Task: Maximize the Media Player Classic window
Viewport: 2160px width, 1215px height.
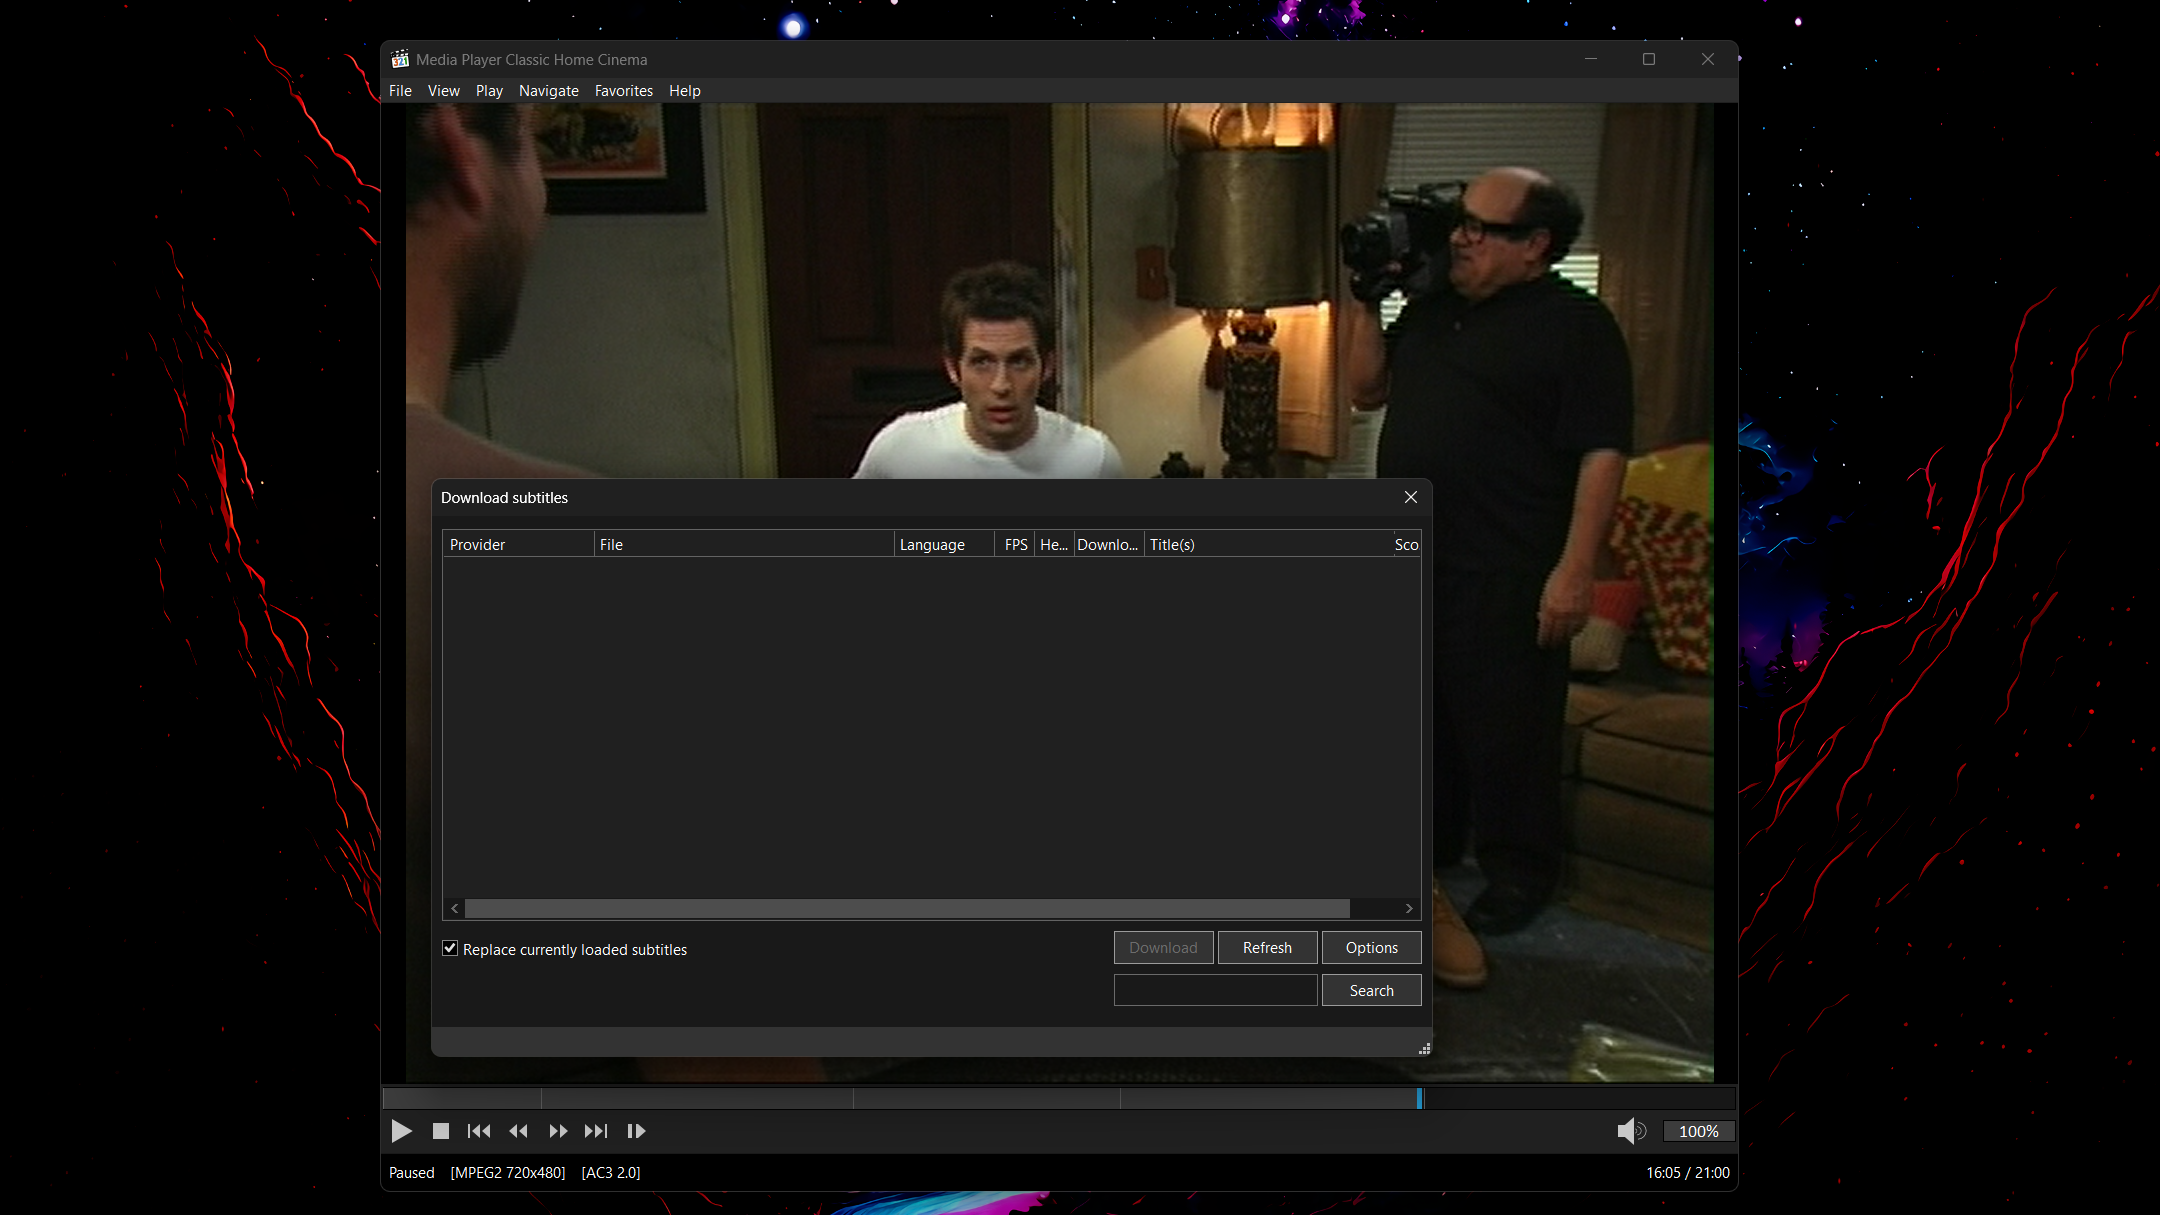Action: [1649, 59]
